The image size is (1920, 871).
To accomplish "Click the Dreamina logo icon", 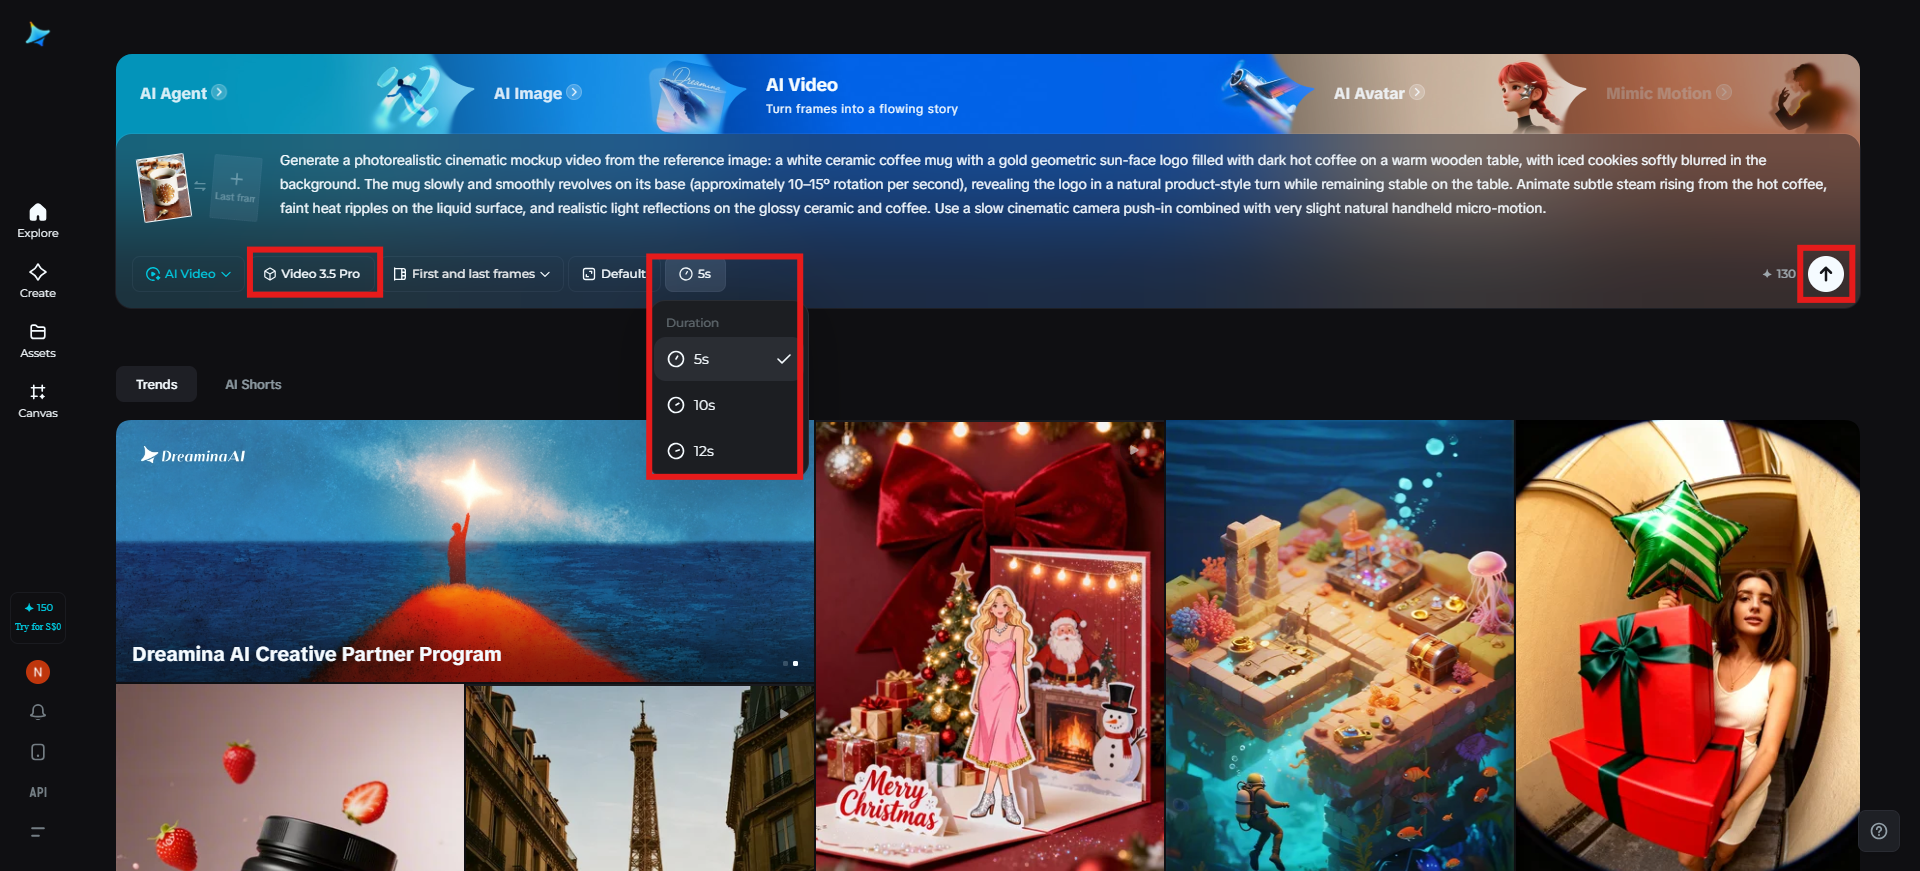I will click(38, 35).
